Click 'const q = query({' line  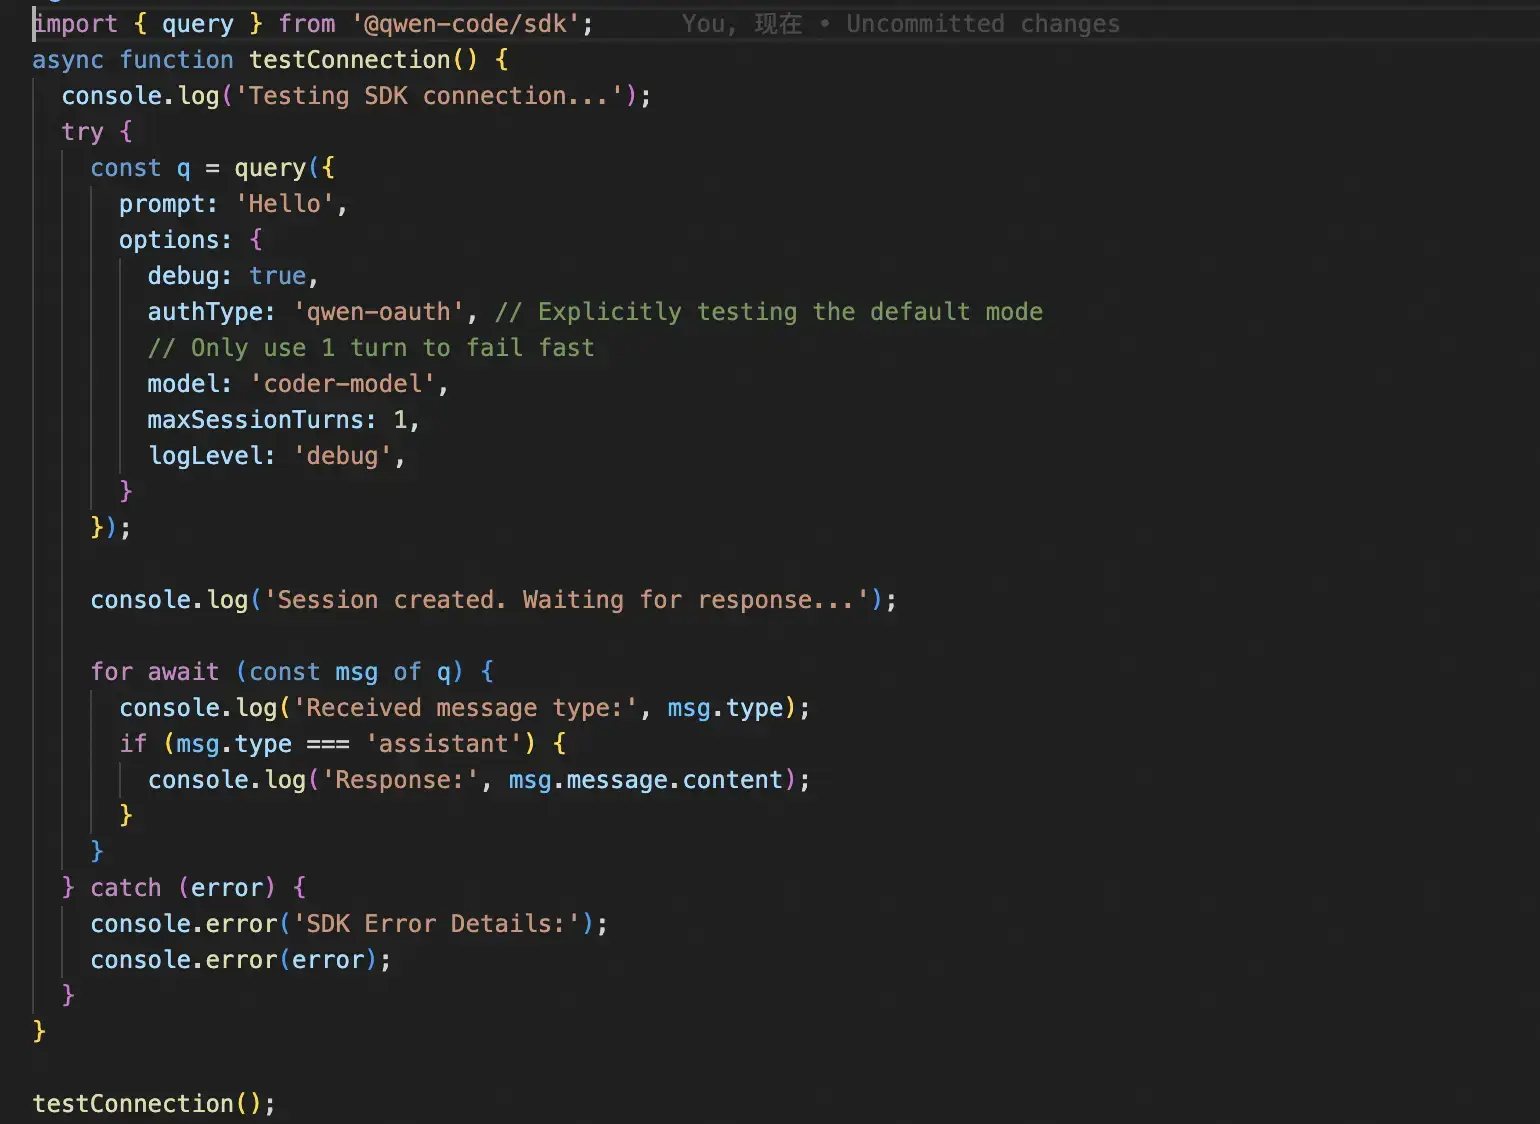click(x=212, y=168)
